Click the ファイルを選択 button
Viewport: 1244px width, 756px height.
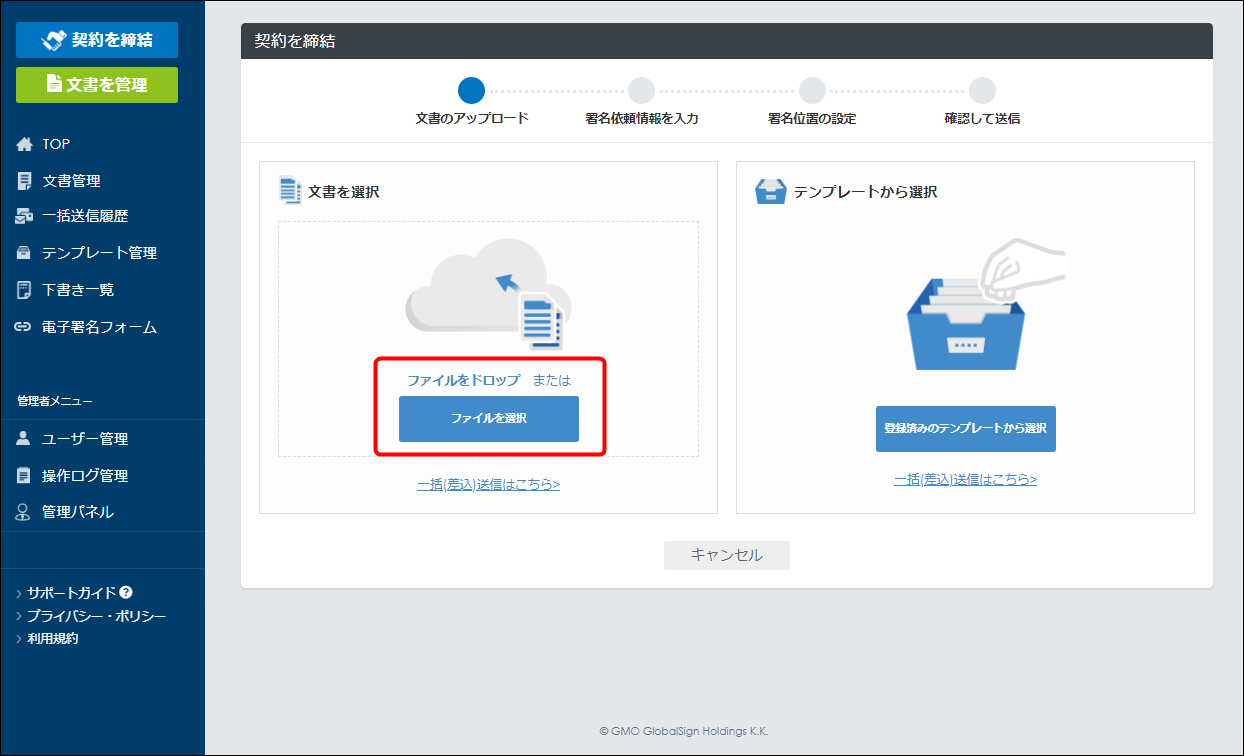(x=489, y=419)
